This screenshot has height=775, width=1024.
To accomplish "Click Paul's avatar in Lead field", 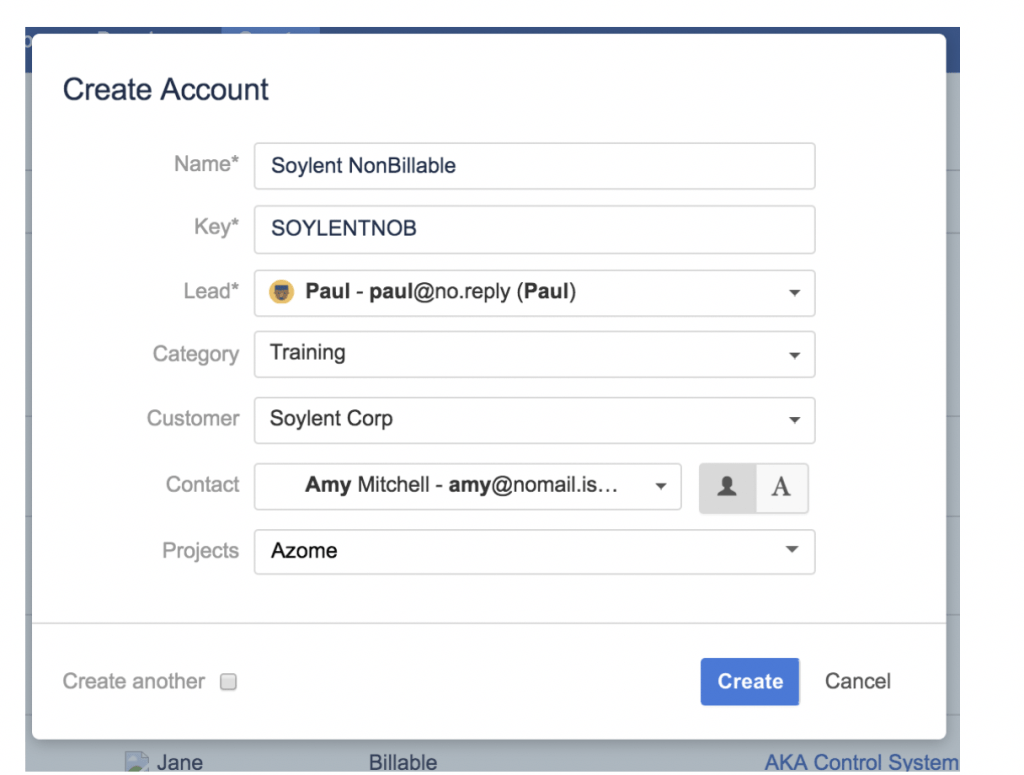I will [x=281, y=292].
